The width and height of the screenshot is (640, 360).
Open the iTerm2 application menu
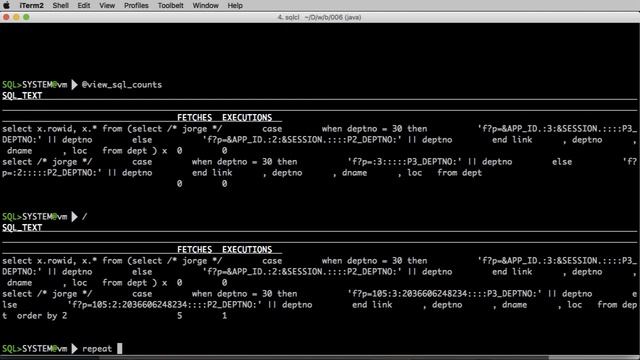(x=31, y=5)
